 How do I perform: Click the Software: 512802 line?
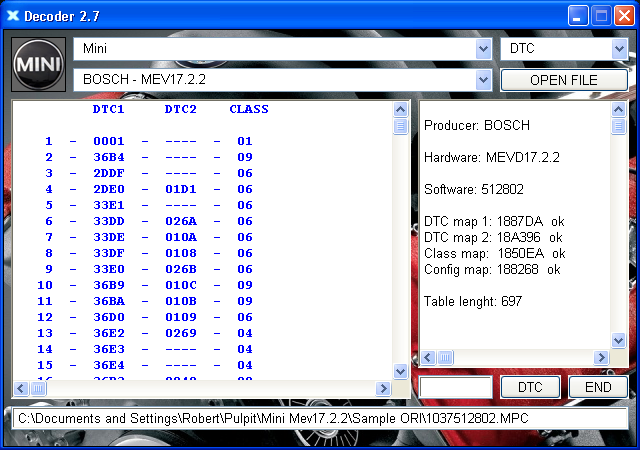473,189
